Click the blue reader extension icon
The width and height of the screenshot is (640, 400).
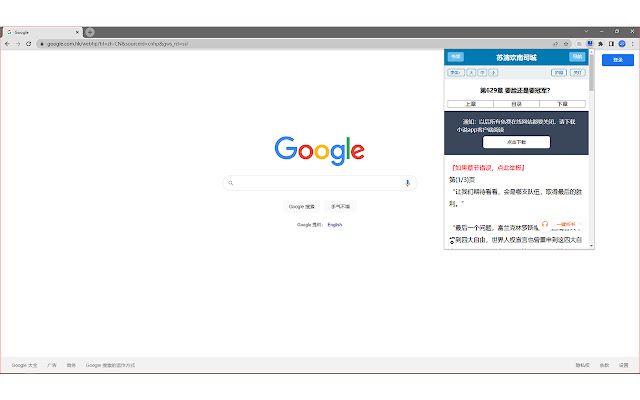click(590, 44)
